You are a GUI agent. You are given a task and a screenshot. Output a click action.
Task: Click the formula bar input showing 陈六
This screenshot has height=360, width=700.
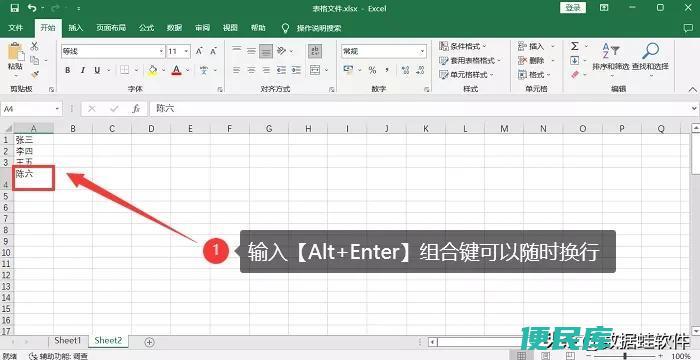click(420, 109)
